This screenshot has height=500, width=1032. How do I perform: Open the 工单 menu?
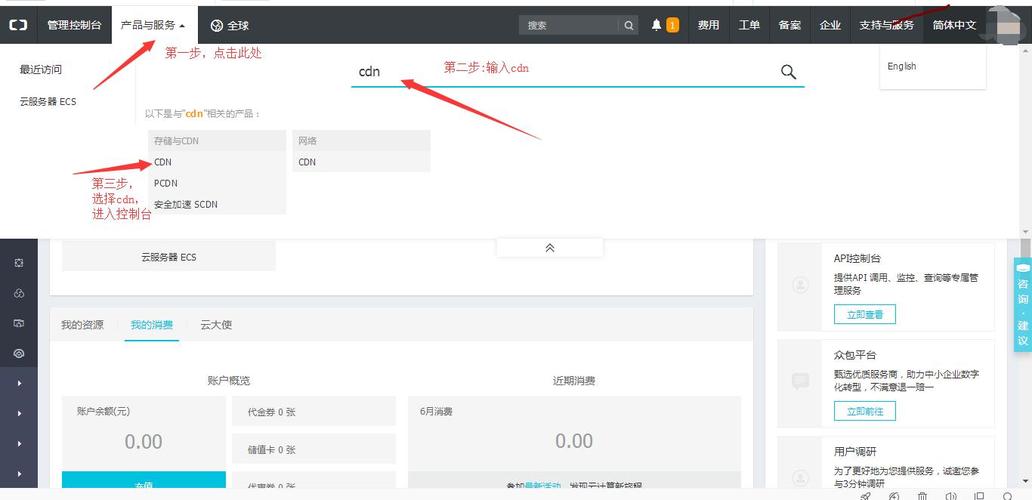(x=749, y=26)
